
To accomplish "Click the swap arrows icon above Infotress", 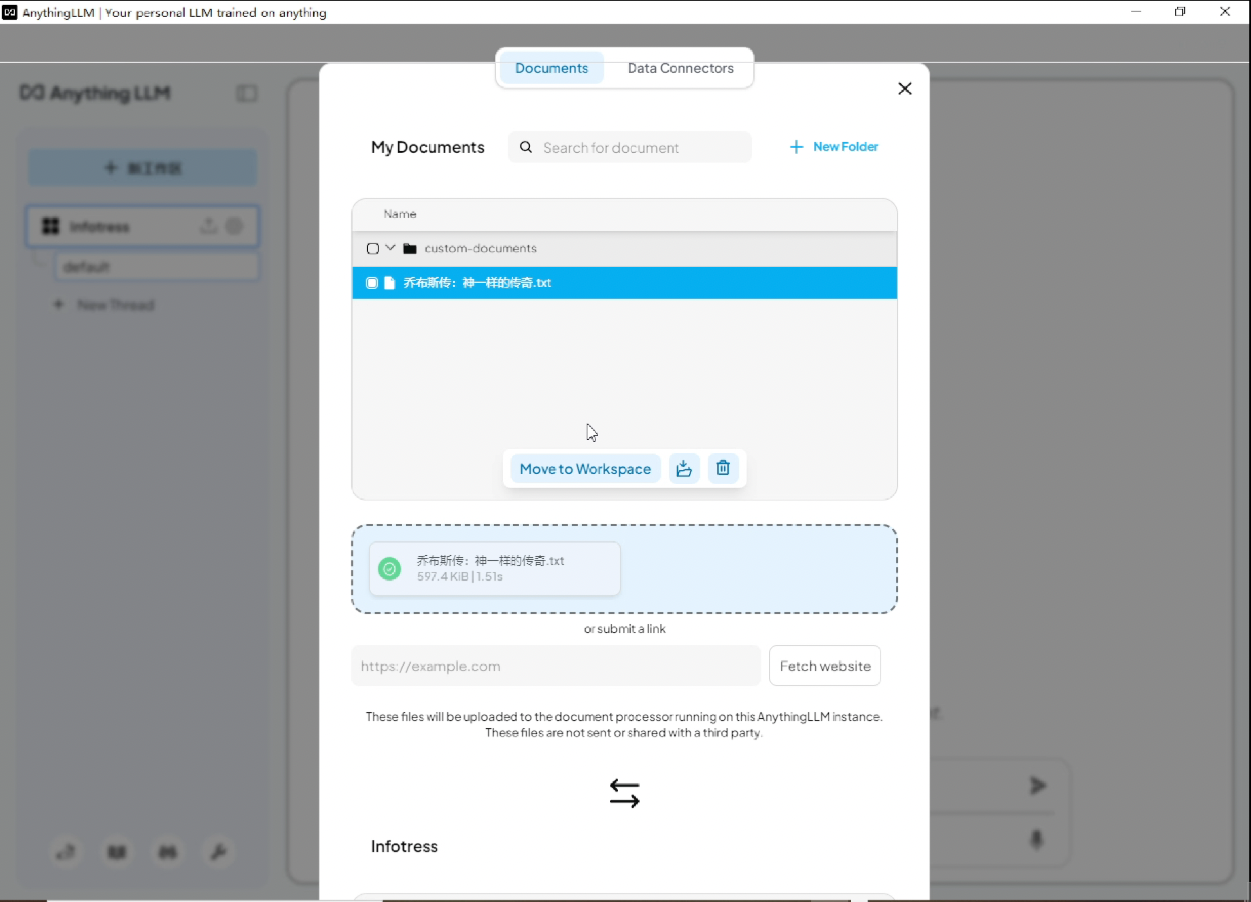I will 624,794.
